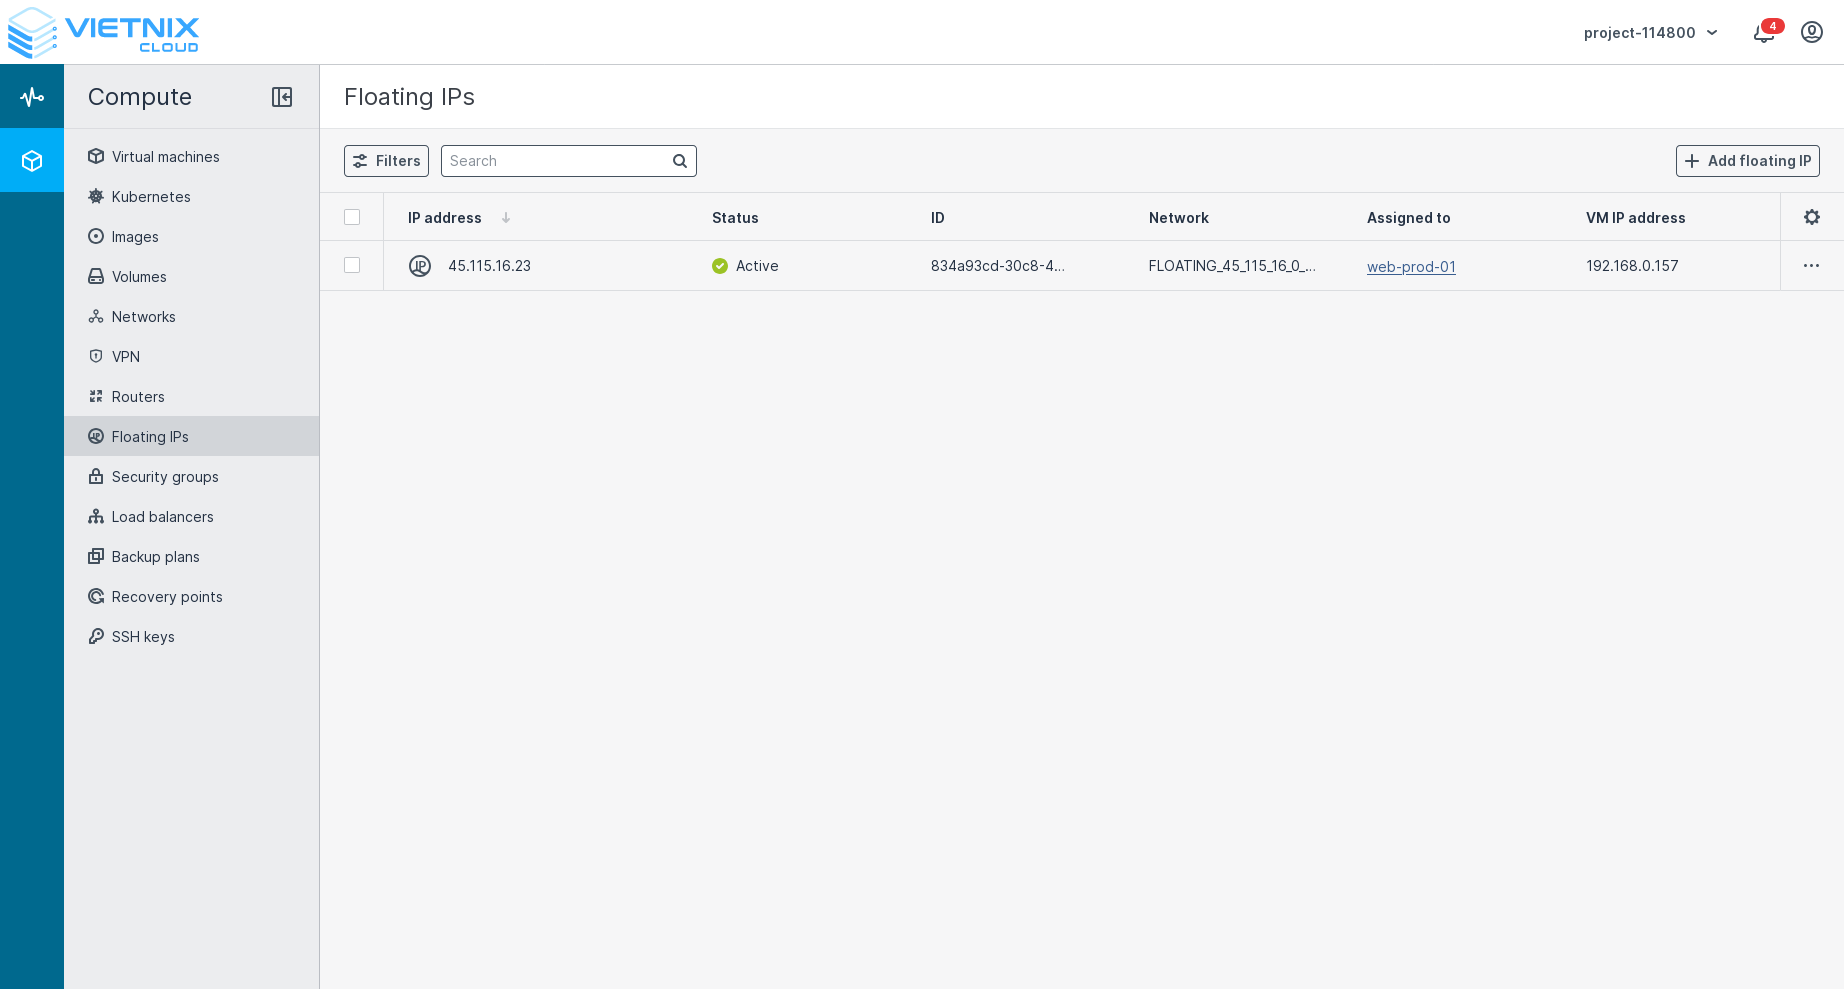Click the notification bell showing 4 alerts
1844x989 pixels.
tap(1762, 32)
